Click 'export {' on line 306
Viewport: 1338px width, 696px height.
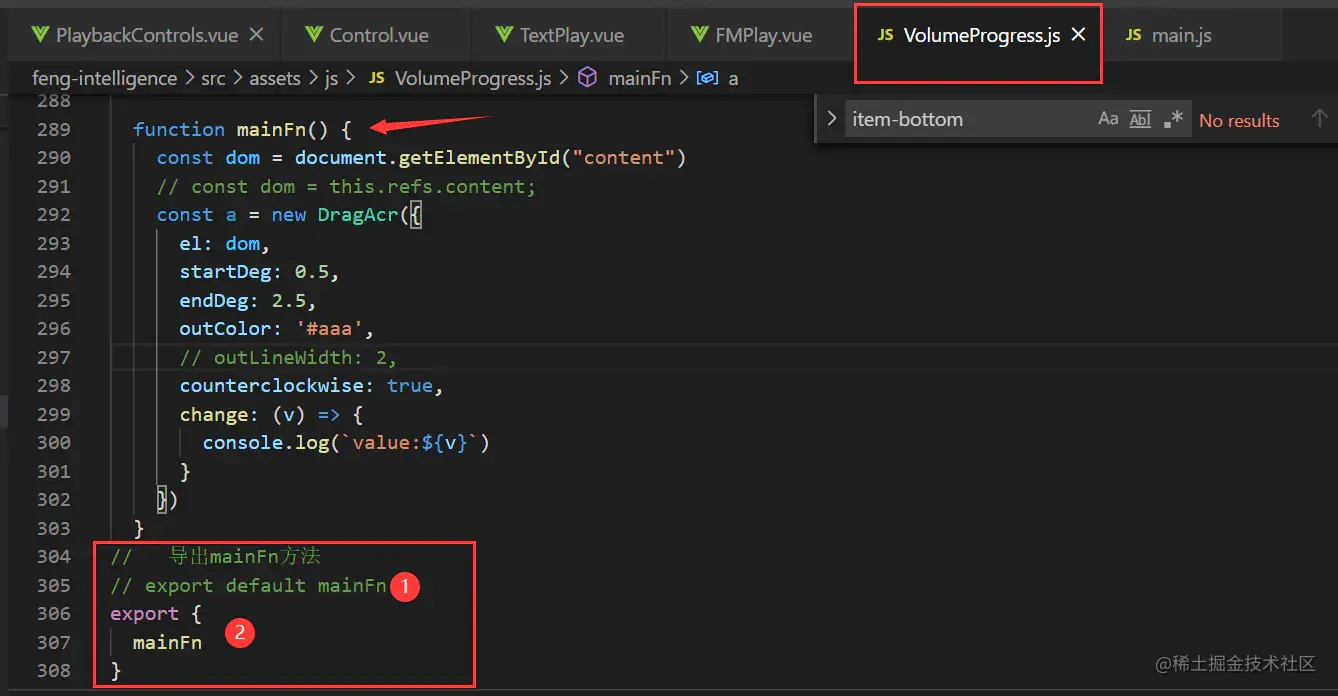(x=156, y=613)
